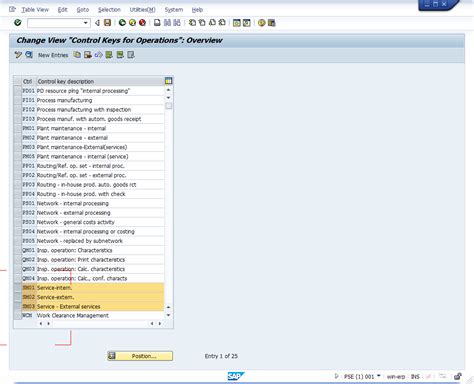Click INS indicator in status bar
The height and width of the screenshot is (384, 474).
(415, 376)
